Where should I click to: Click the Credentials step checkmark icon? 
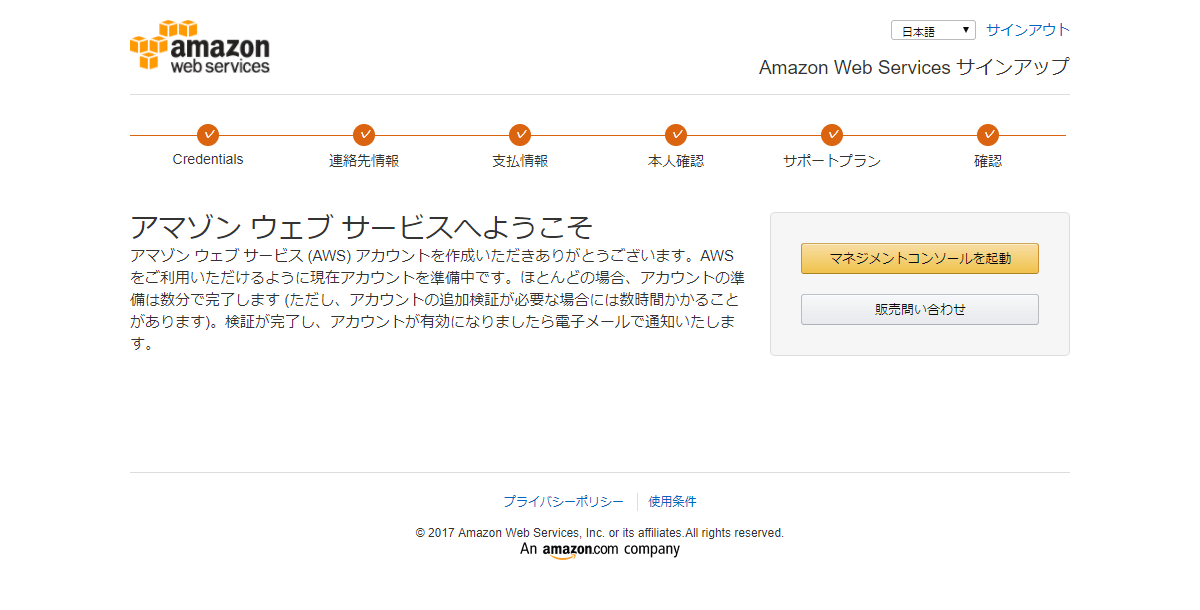pos(208,135)
